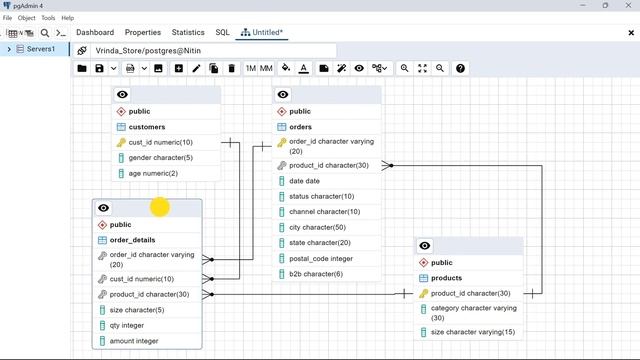Open the File menu

coord(7,18)
